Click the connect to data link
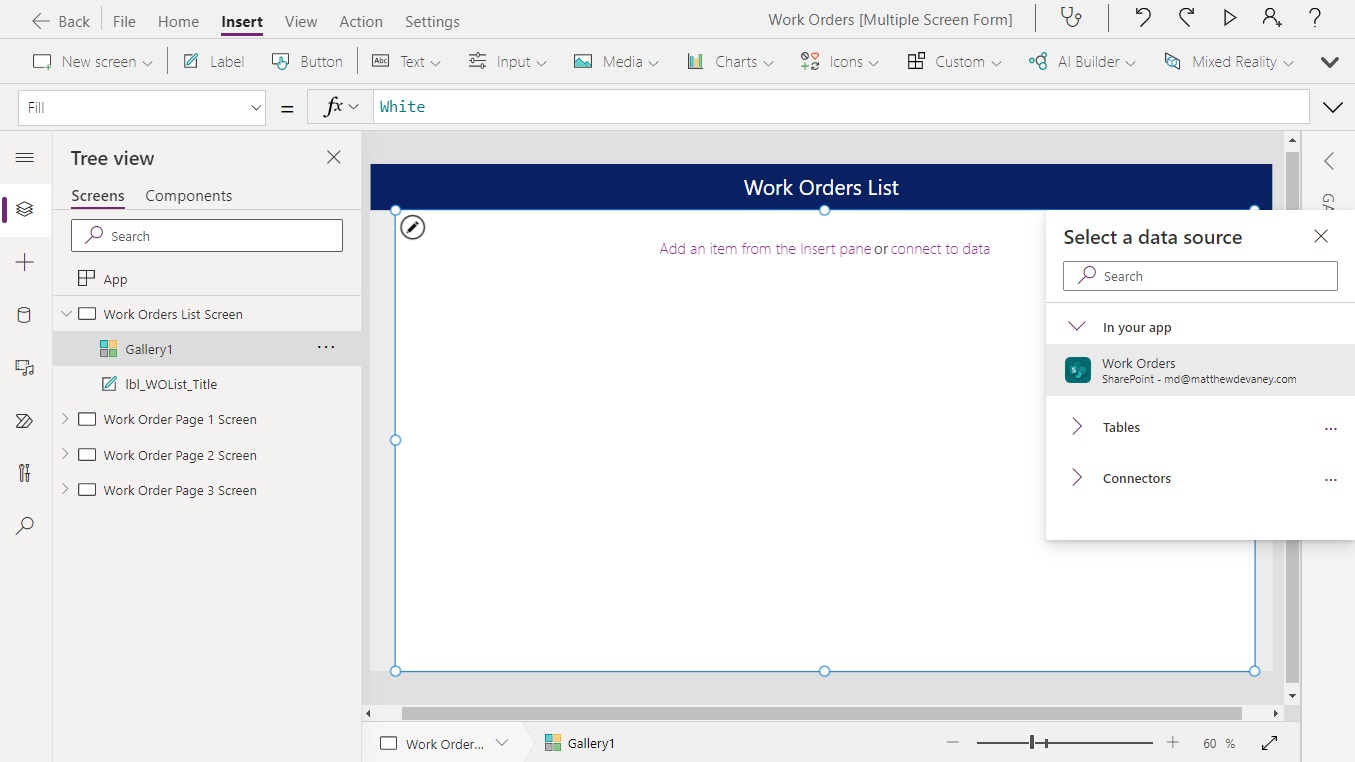This screenshot has width=1355, height=762. (940, 248)
